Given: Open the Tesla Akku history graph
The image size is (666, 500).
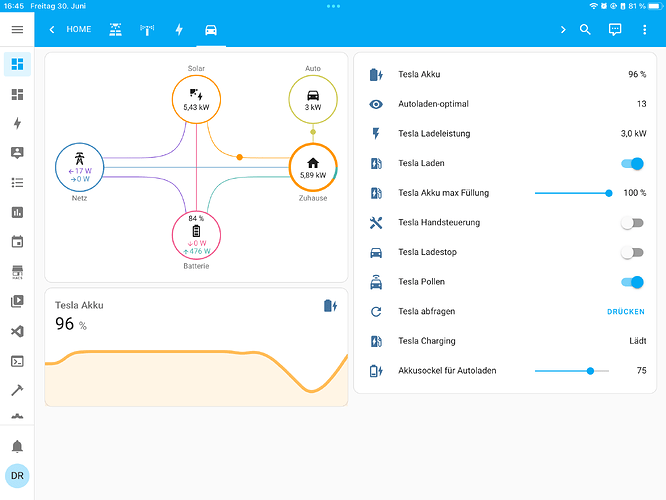Looking at the screenshot, I should pyautogui.click(x=196, y=377).
